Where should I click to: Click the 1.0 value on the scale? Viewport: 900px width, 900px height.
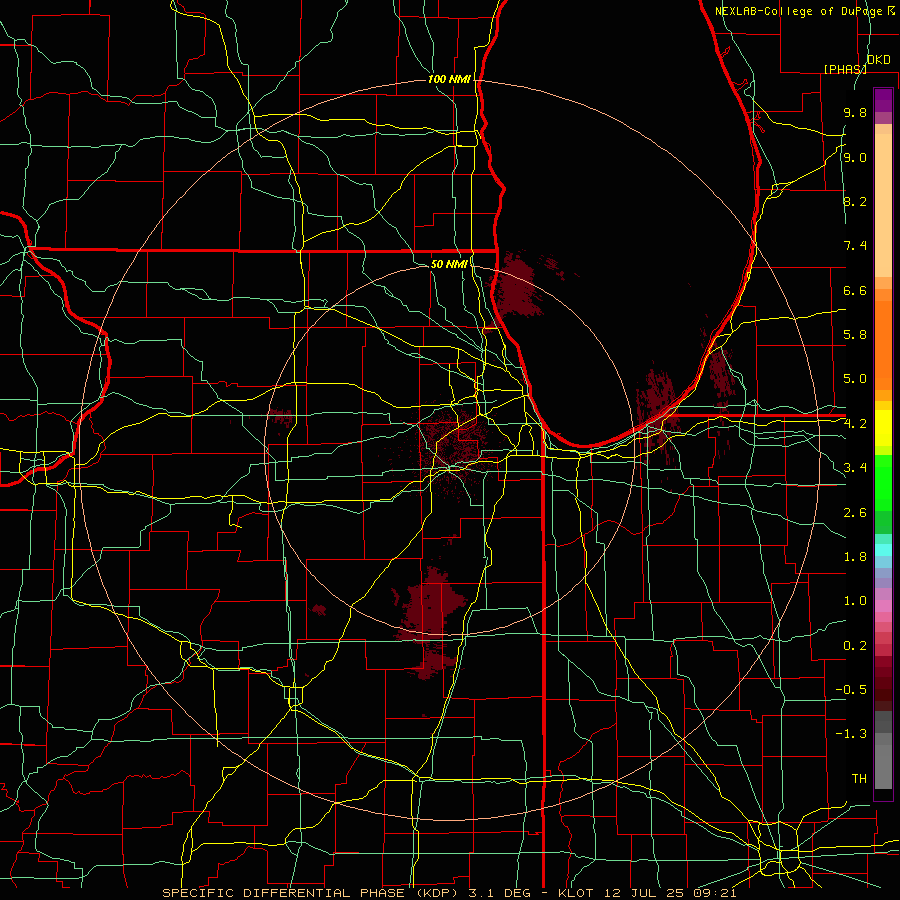855,602
